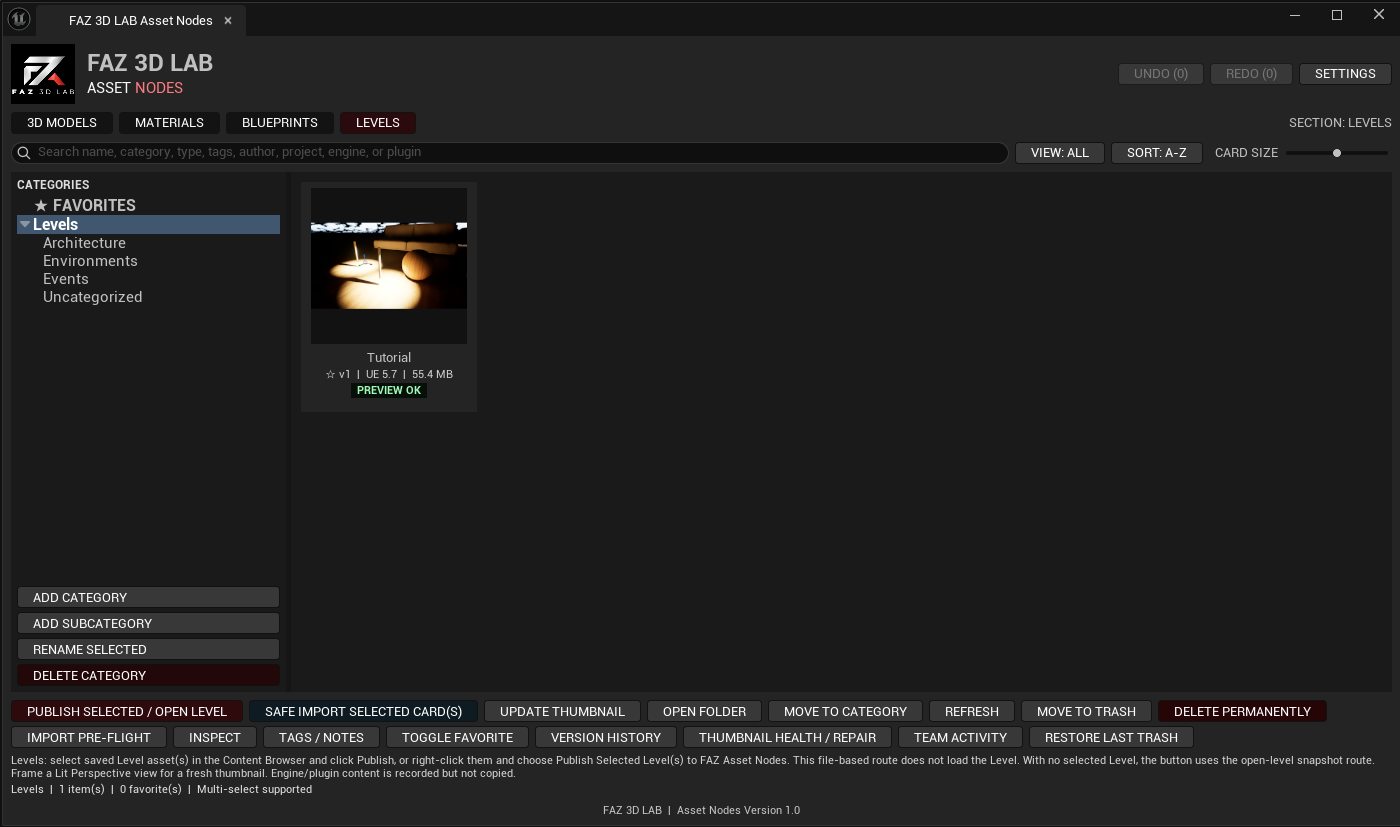1400x827 pixels.
Task: Click the Tutorial card favorite star
Action: click(330, 374)
